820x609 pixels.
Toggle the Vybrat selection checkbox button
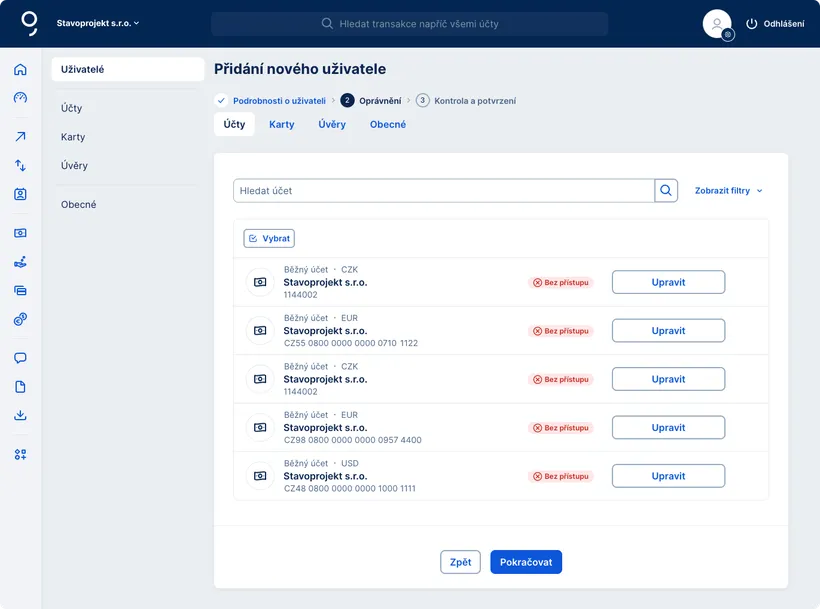pos(269,239)
